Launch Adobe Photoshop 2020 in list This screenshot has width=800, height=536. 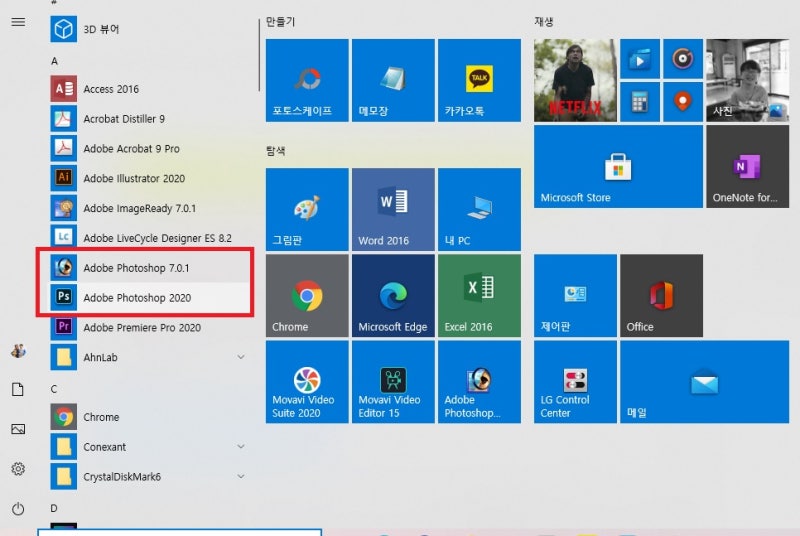pos(148,298)
